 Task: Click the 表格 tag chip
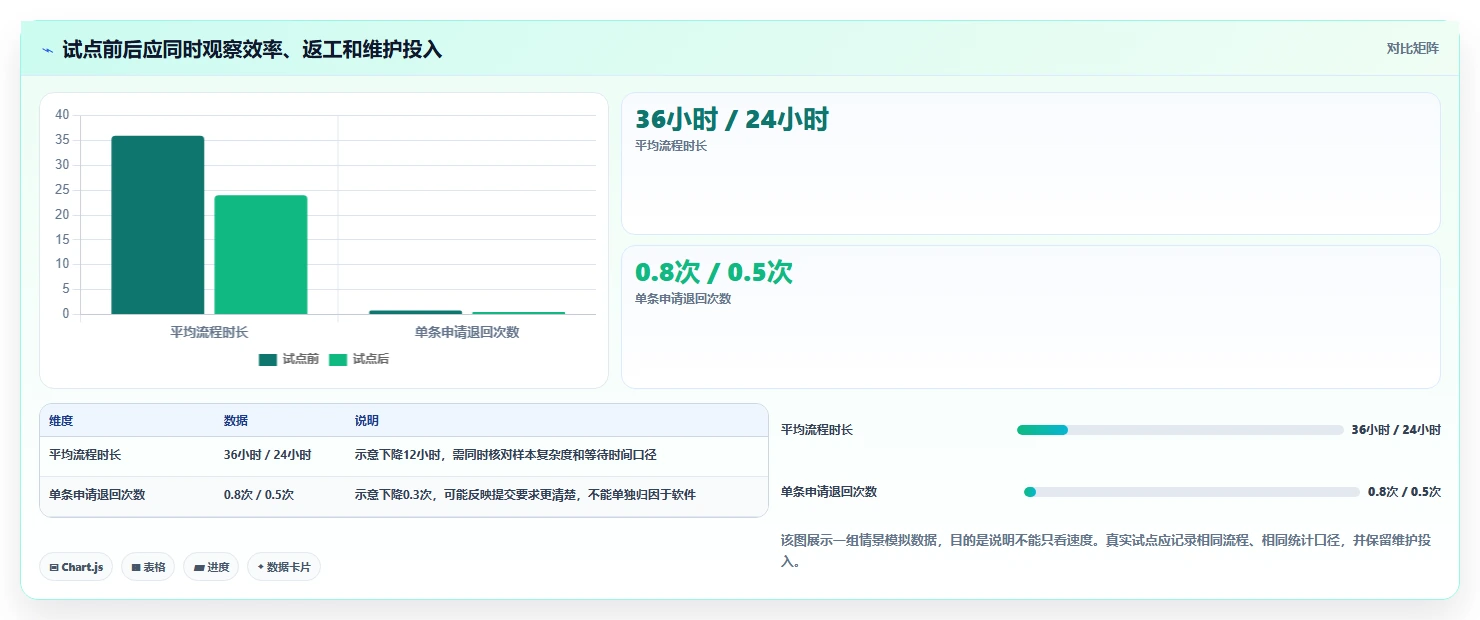pos(148,567)
